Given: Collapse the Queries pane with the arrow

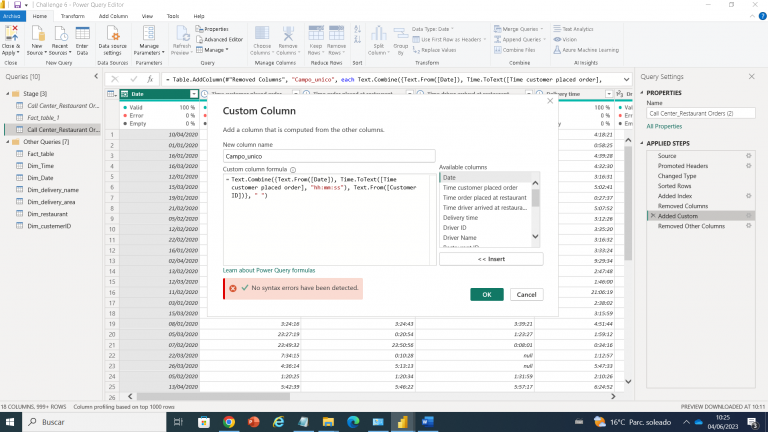Looking at the screenshot, I should click(94, 77).
